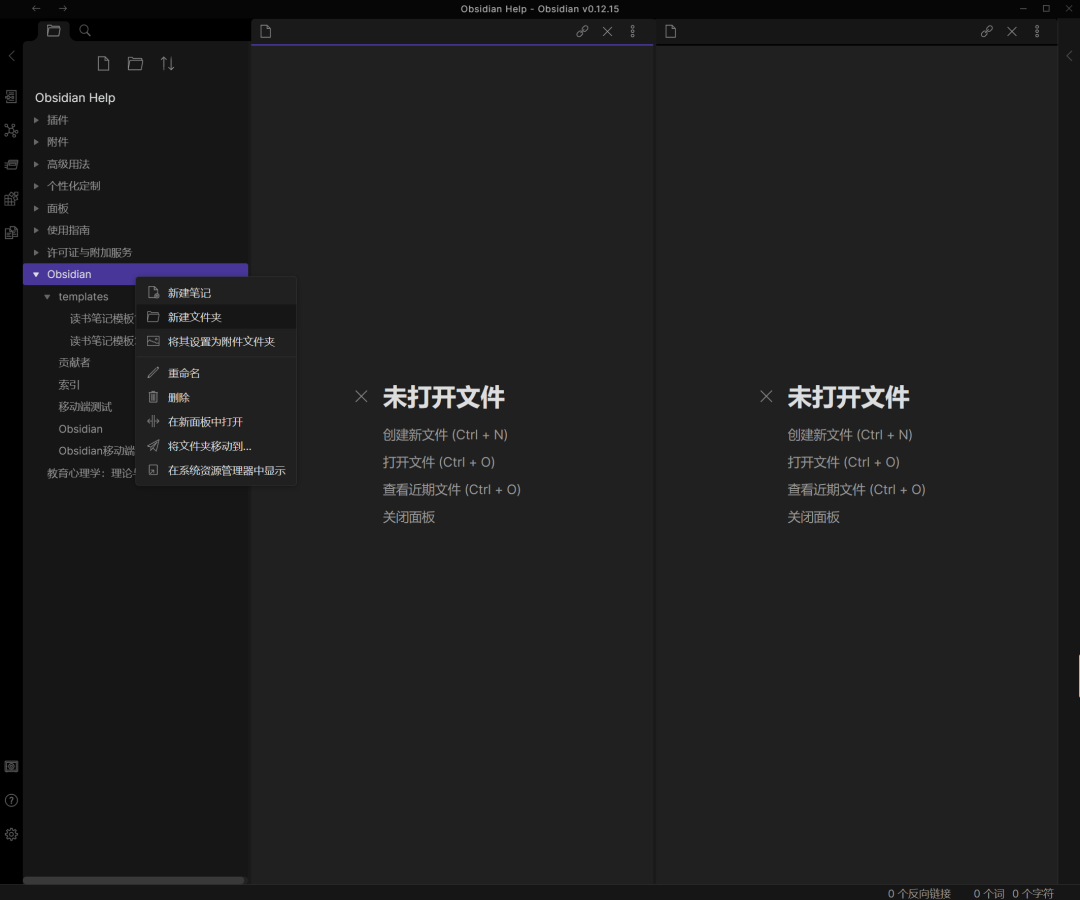Click the blocks grid ribbon icon
The image size is (1080, 900).
(x=11, y=198)
